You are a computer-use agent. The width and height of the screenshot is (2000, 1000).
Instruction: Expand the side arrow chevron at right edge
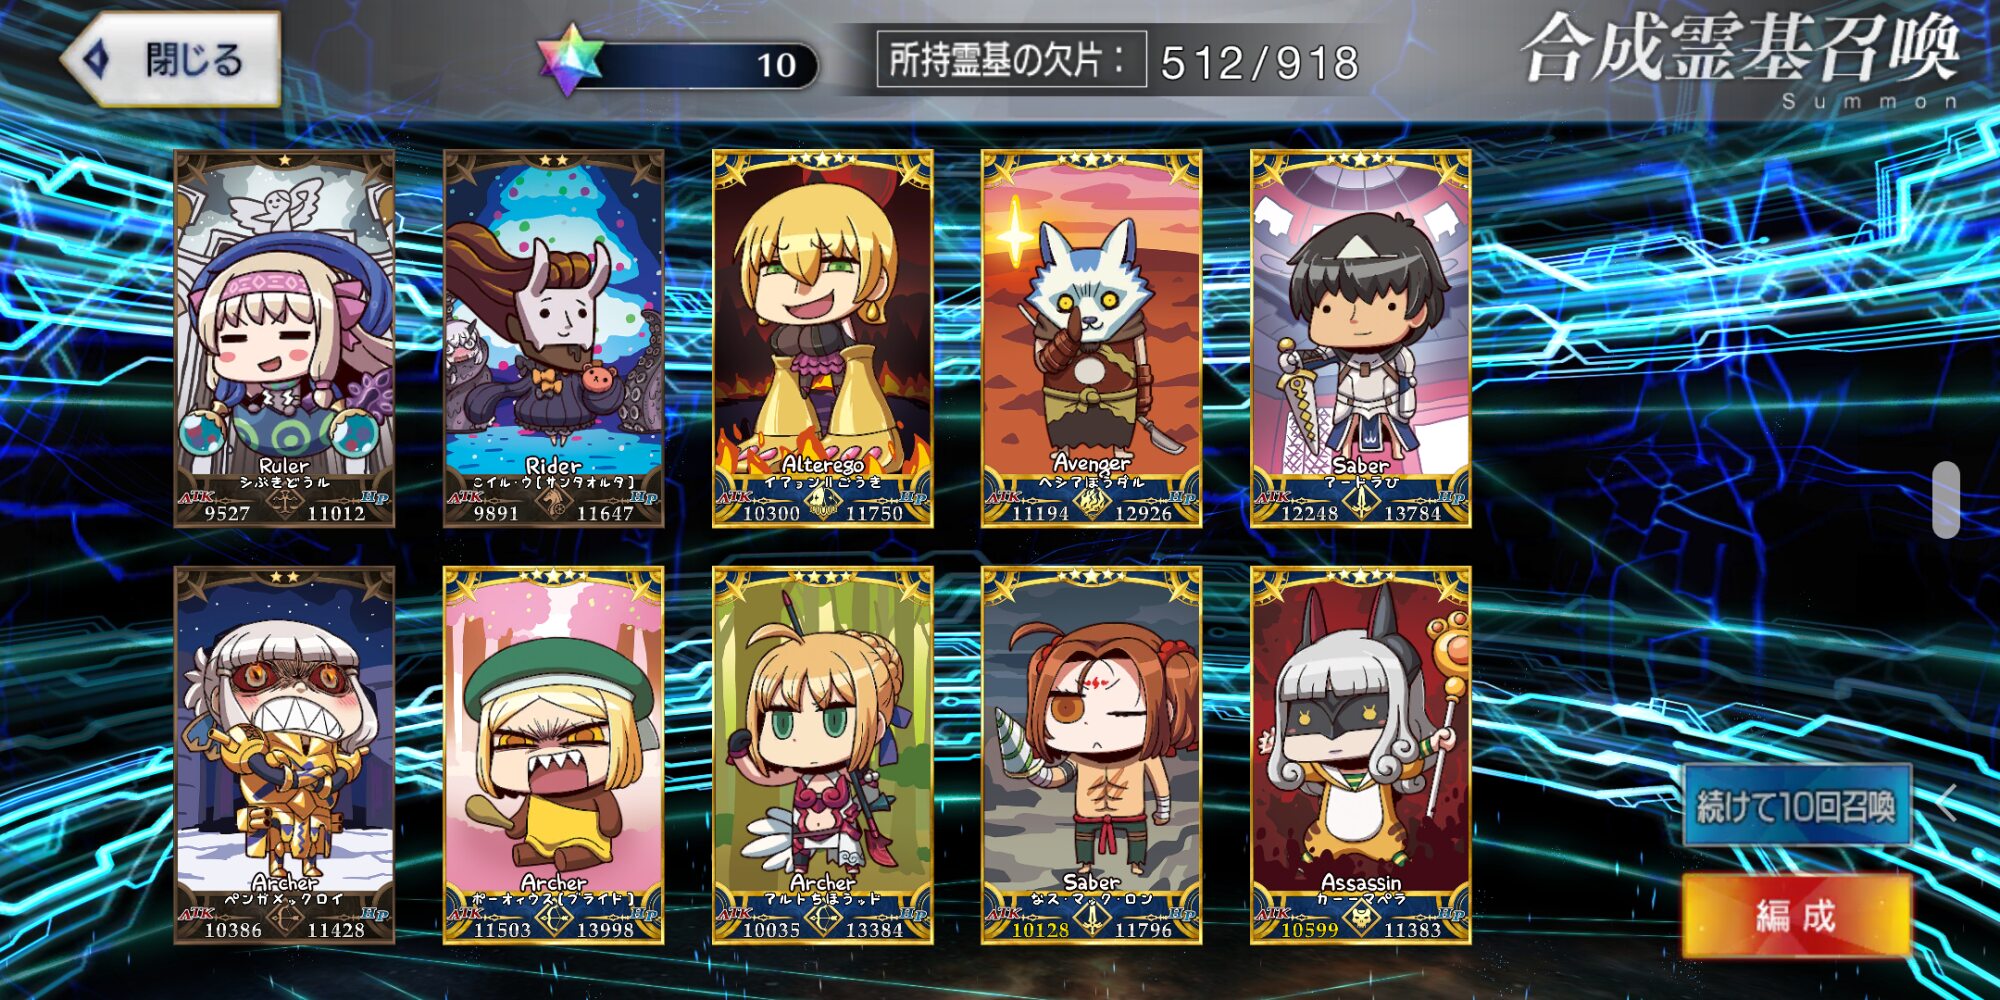tap(1946, 803)
